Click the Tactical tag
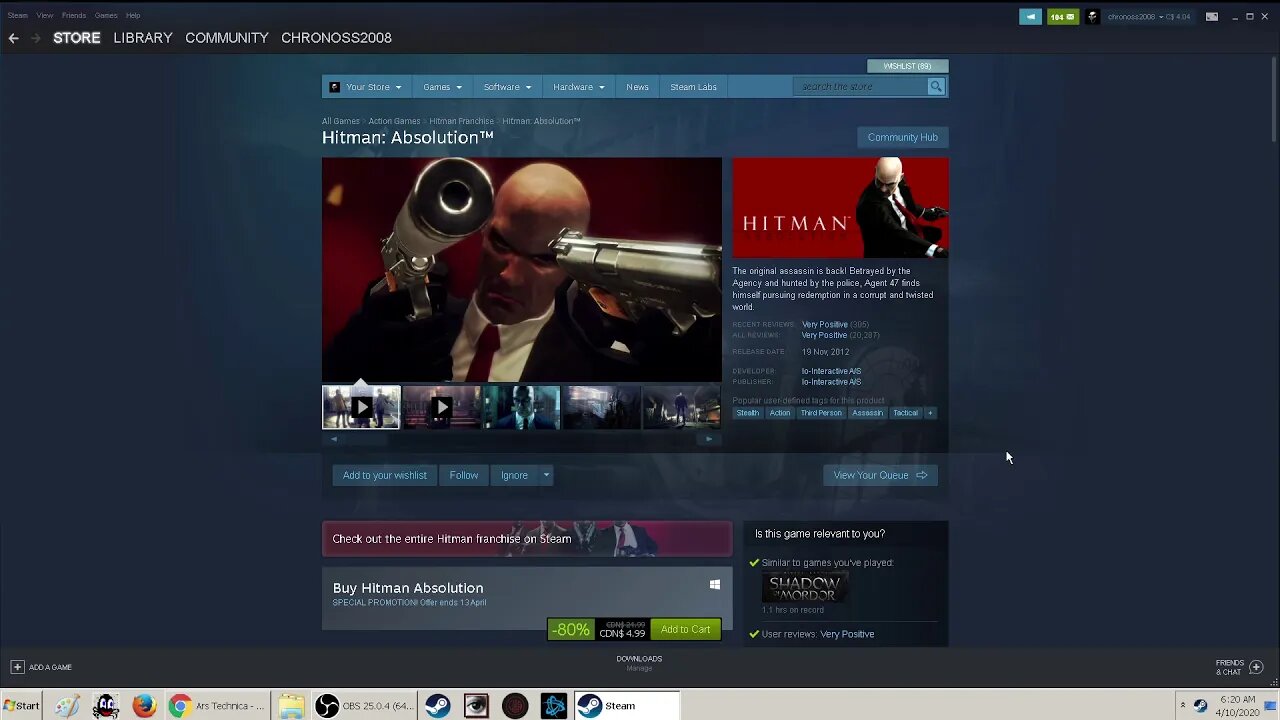 pos(905,413)
